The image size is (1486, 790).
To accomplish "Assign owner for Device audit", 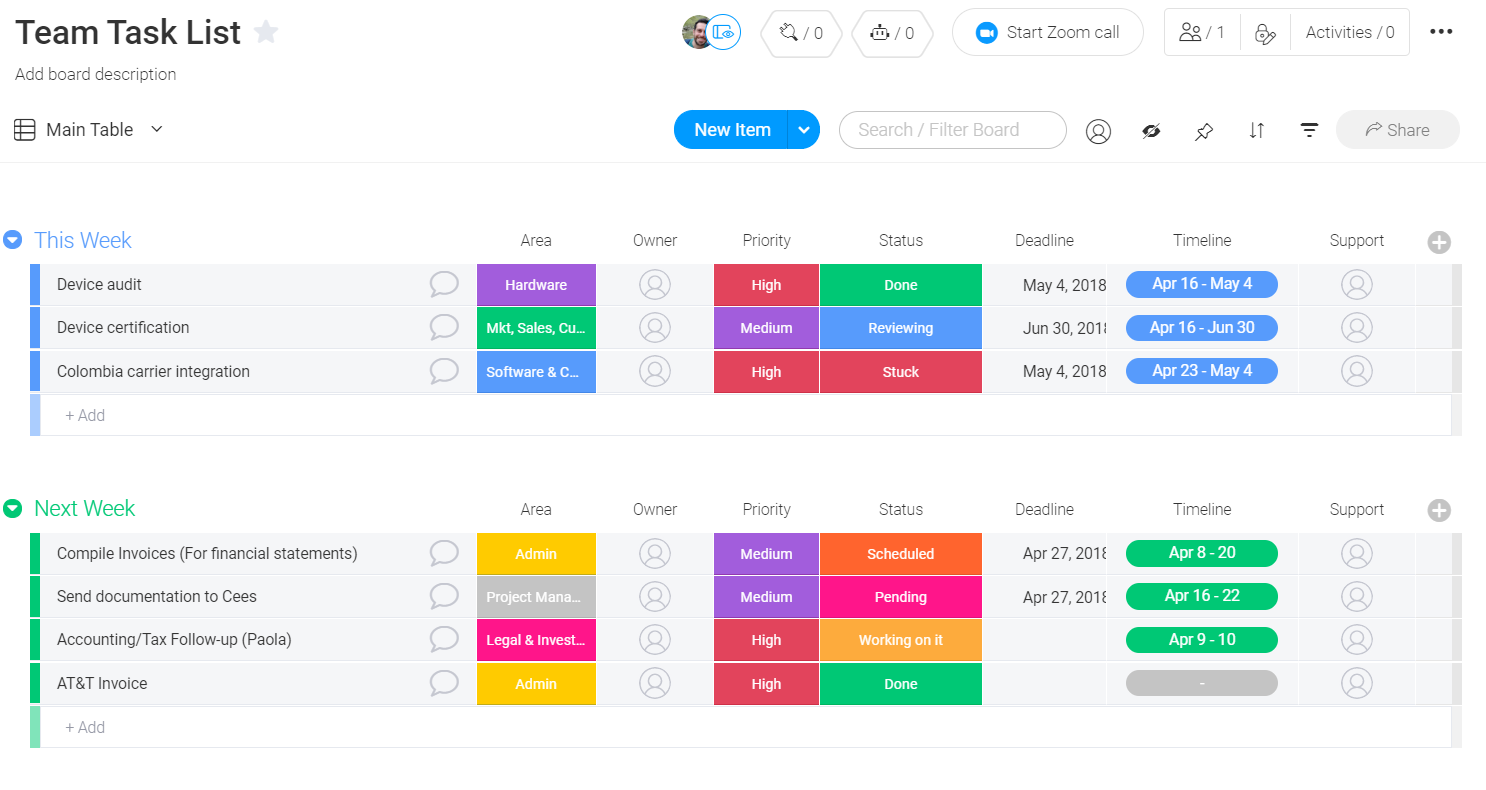I will point(655,285).
